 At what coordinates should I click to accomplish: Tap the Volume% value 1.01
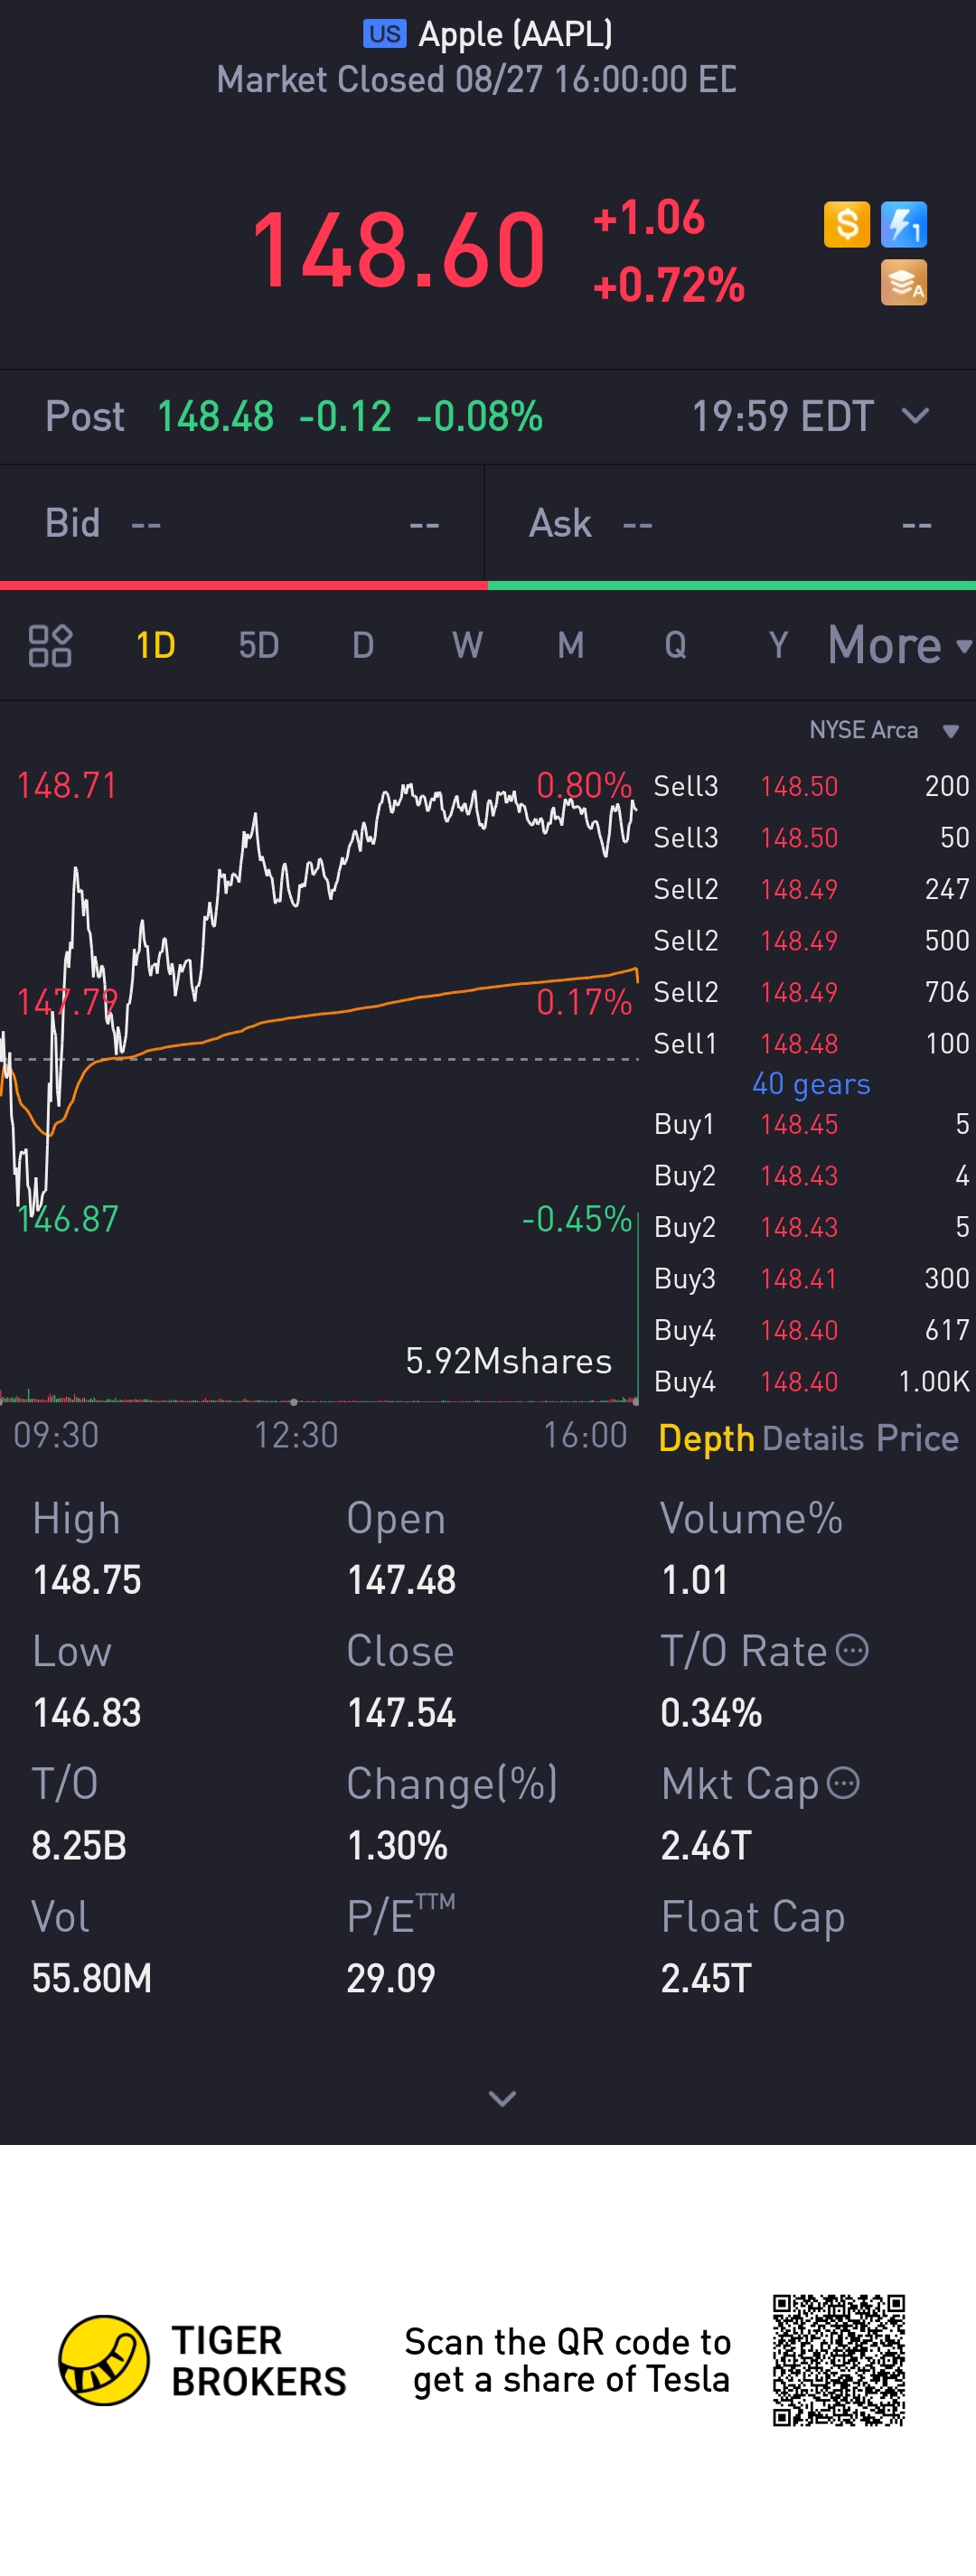click(x=694, y=1581)
